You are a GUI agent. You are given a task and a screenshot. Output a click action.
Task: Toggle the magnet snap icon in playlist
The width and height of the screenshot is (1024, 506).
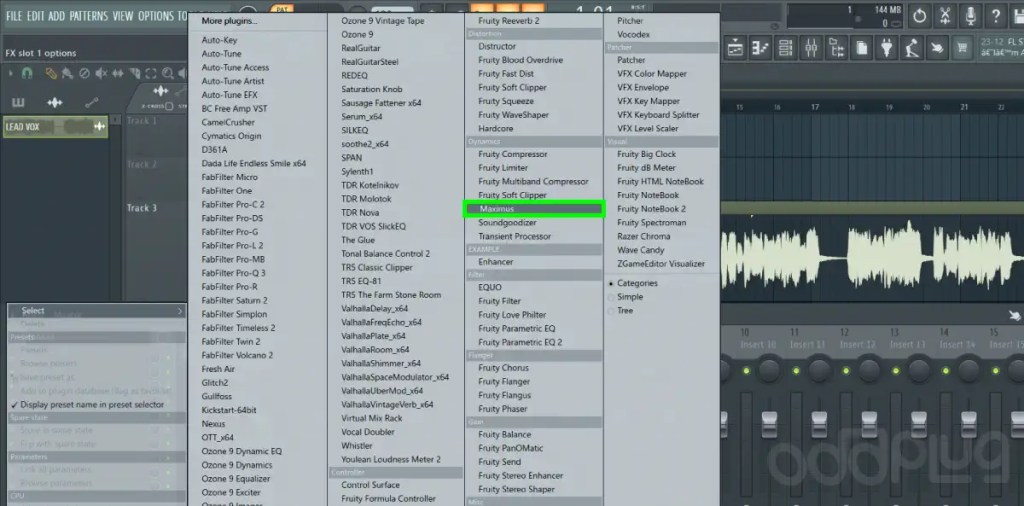(27, 74)
